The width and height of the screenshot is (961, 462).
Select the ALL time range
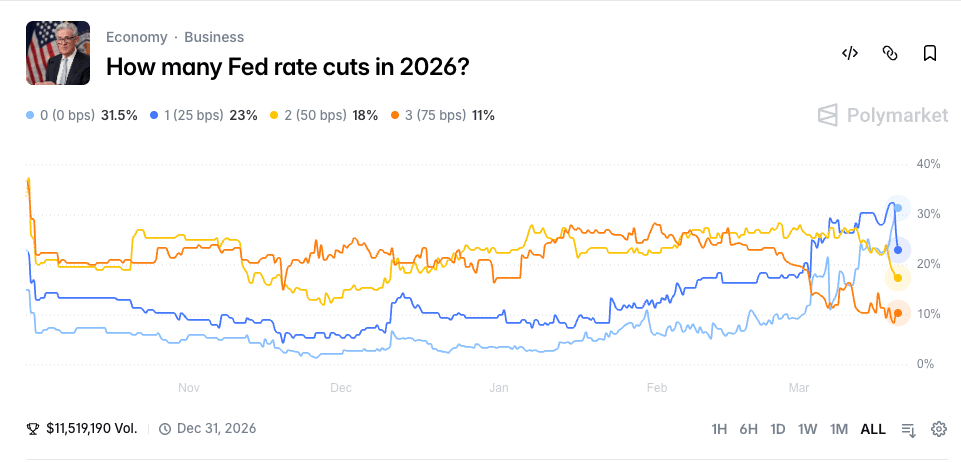(x=873, y=429)
